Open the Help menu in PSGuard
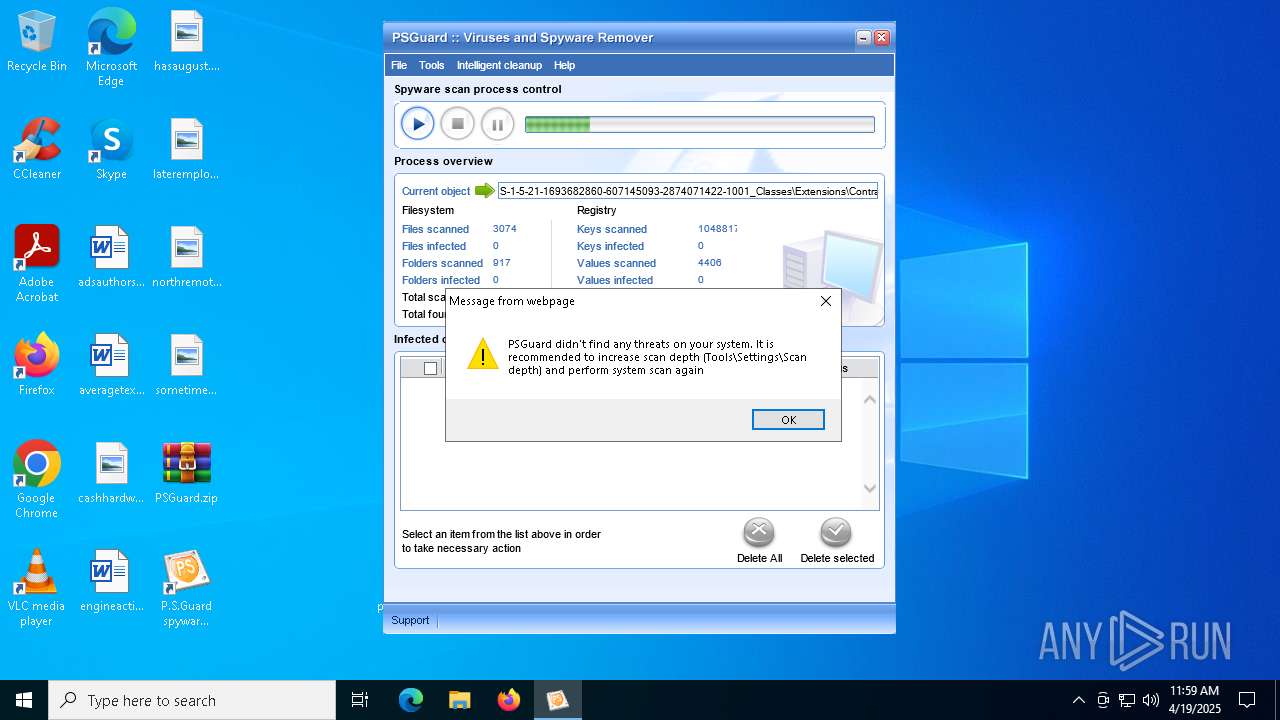Image resolution: width=1280 pixels, height=720 pixels. coord(564,65)
